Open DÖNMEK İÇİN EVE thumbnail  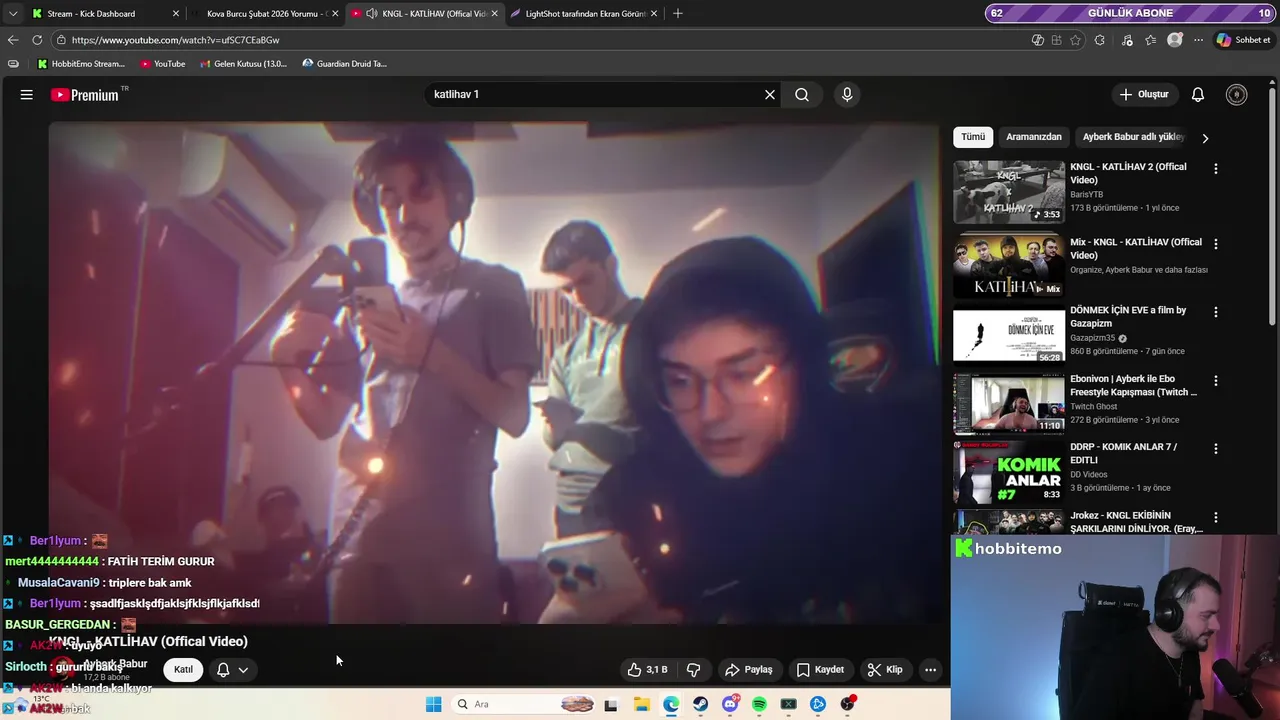coord(1009,335)
